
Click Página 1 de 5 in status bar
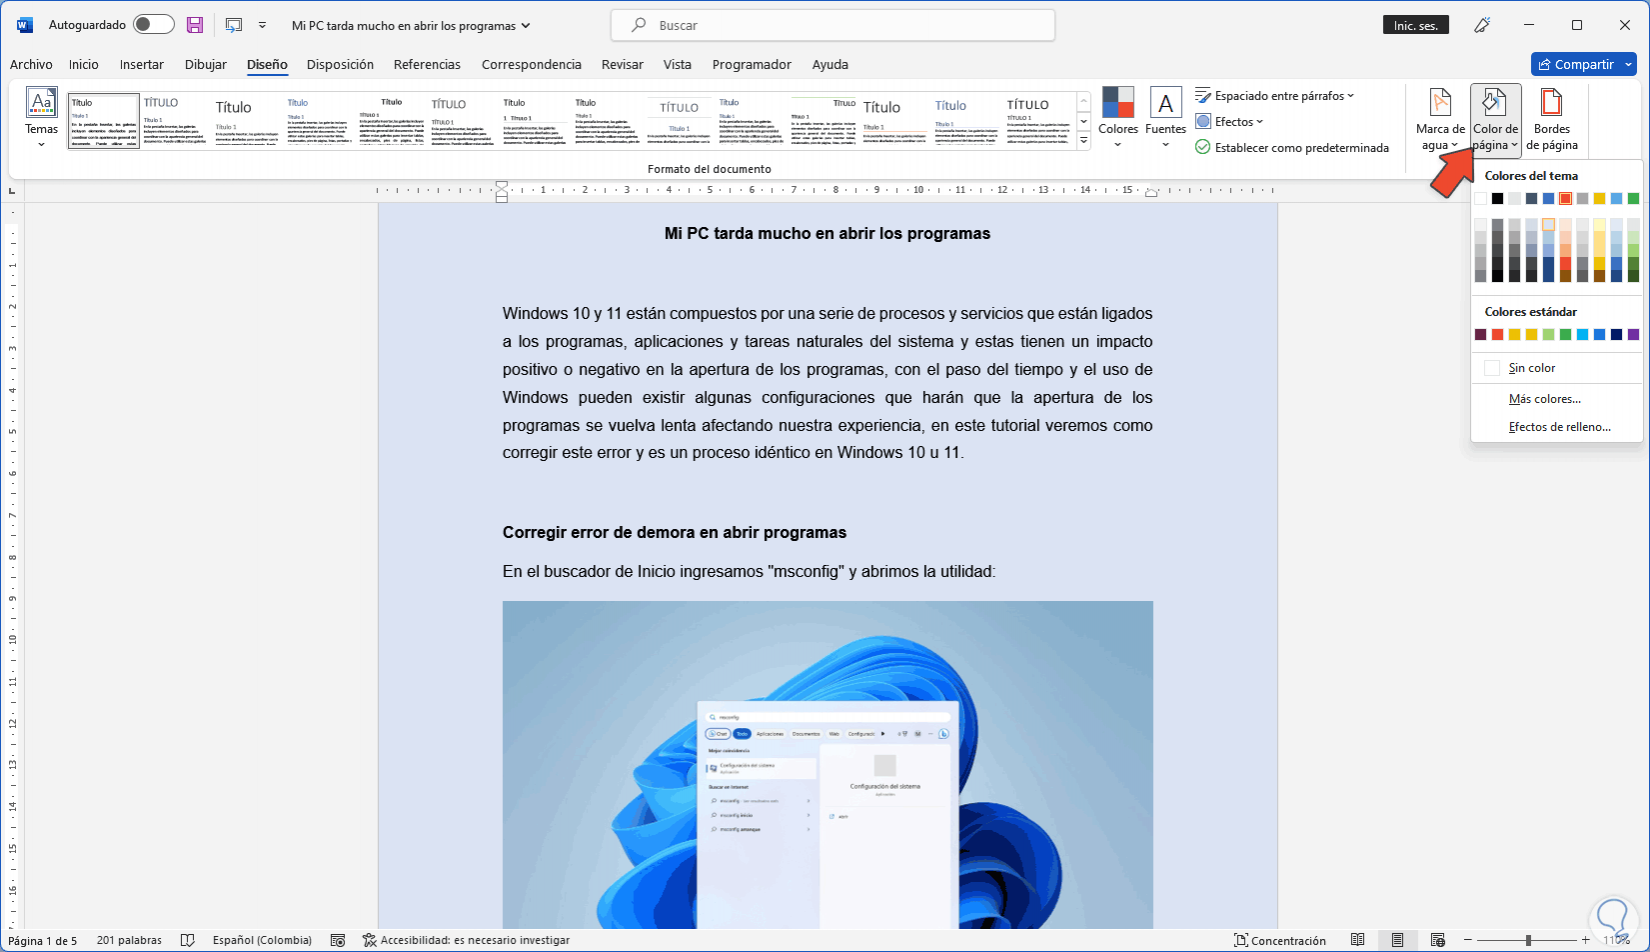tap(43, 940)
